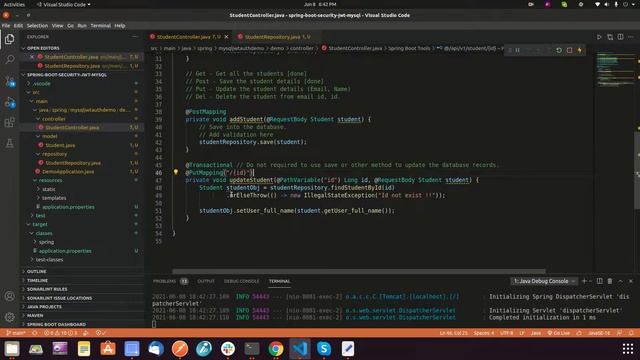Split the editor right
The height and width of the screenshot is (360, 640).
[620, 37]
